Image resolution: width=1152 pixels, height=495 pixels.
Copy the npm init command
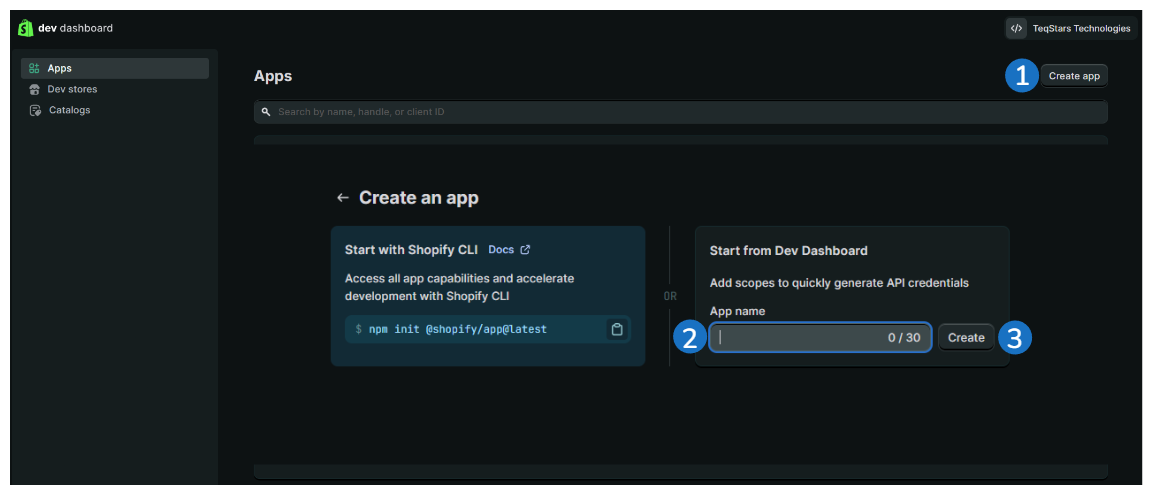pyautogui.click(x=617, y=329)
